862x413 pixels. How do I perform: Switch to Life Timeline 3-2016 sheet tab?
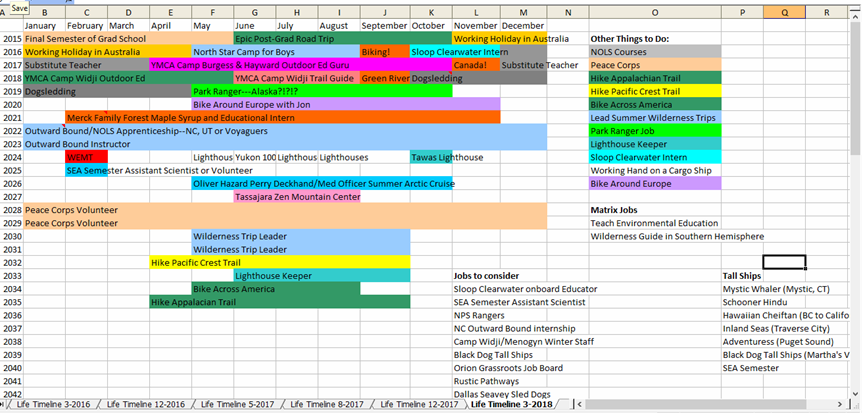pos(48,405)
